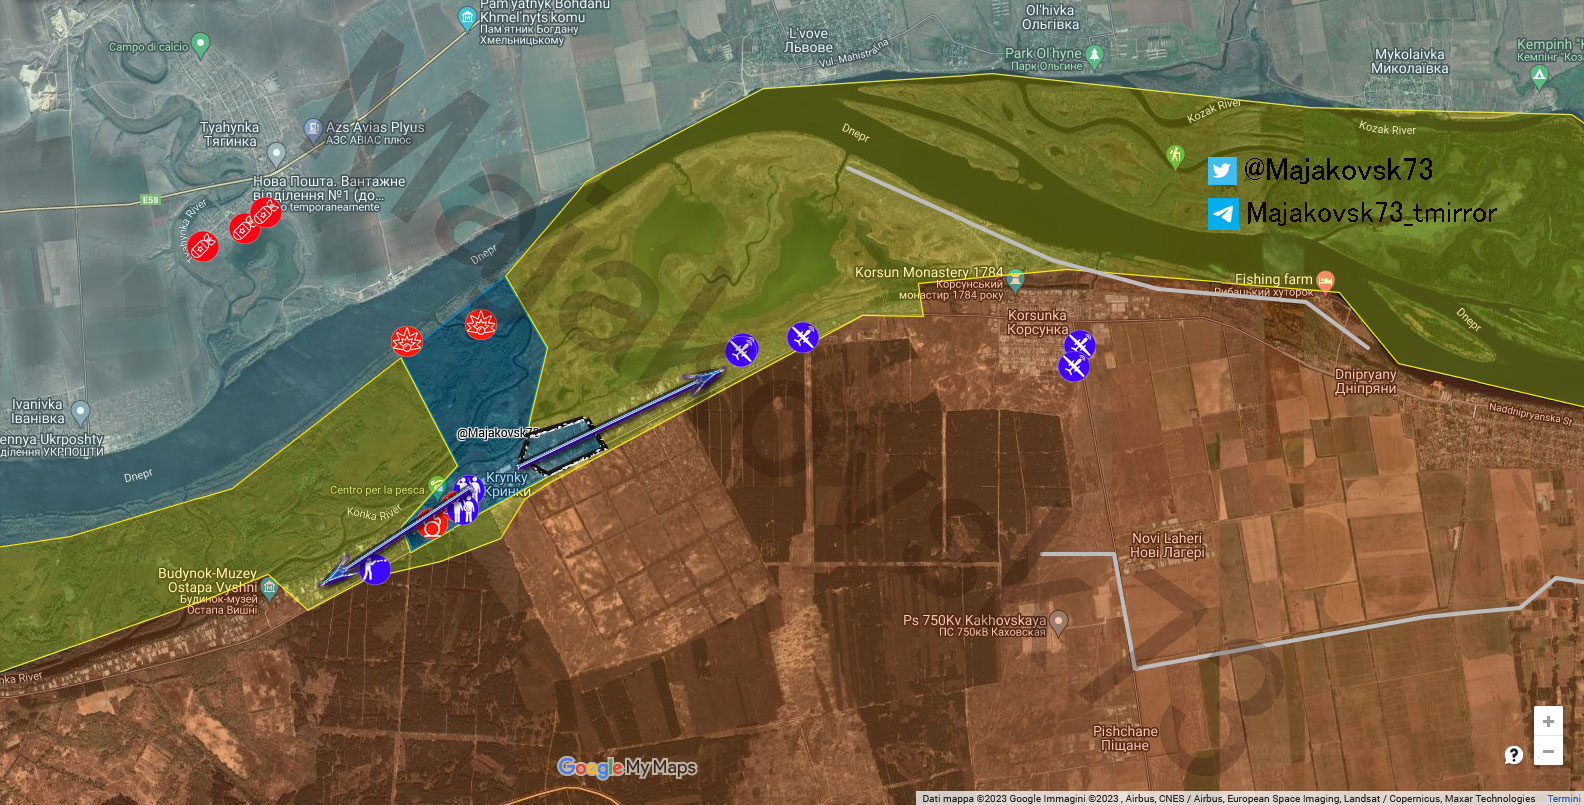Click the lower blue drone marker by Korsunka
This screenshot has width=1584, height=805.
[1073, 366]
